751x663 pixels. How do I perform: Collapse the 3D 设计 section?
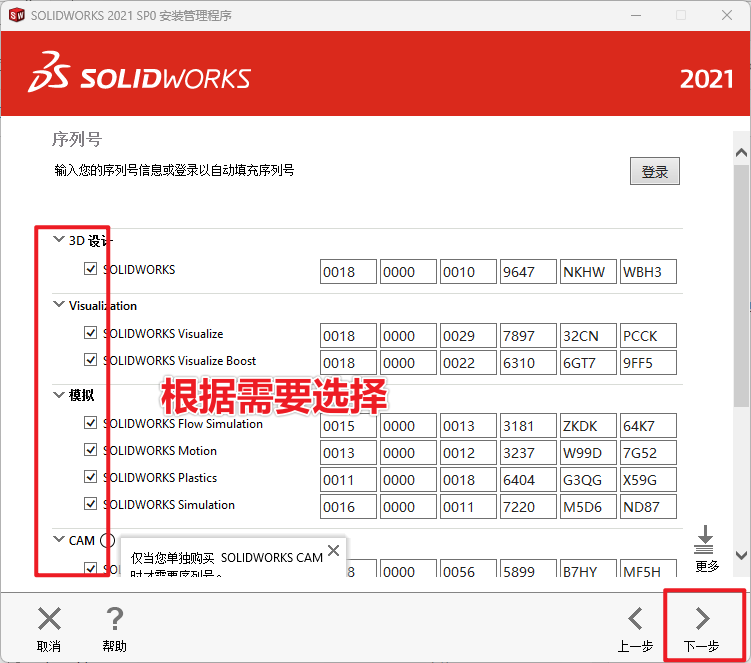pos(58,239)
